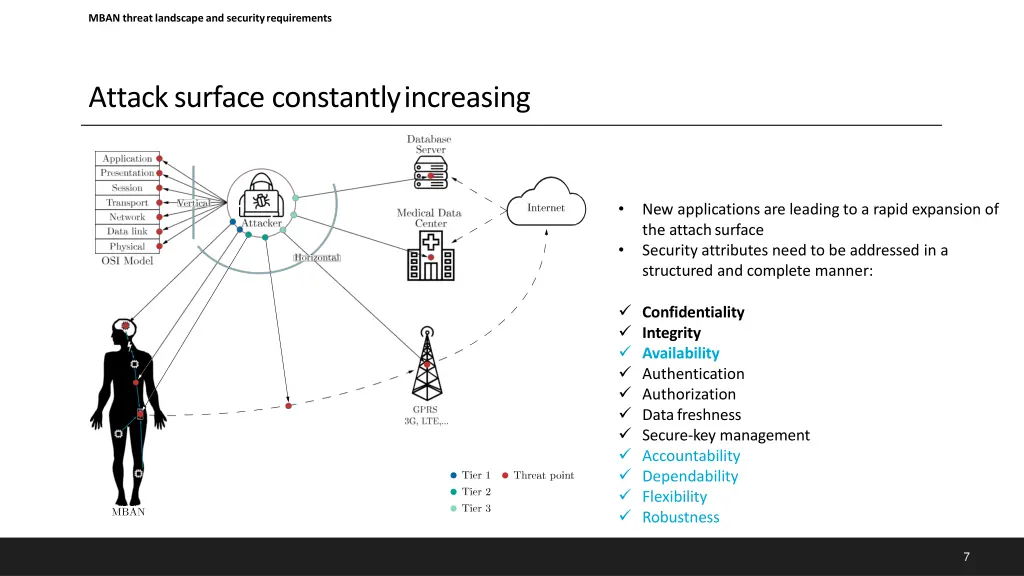Click the blue checkmark beside Availability

pos(625,351)
